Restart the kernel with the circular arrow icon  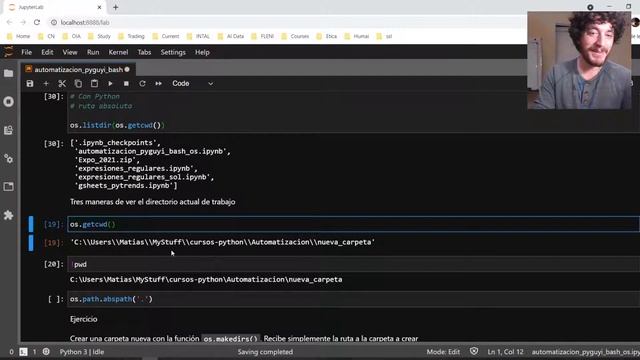142,84
